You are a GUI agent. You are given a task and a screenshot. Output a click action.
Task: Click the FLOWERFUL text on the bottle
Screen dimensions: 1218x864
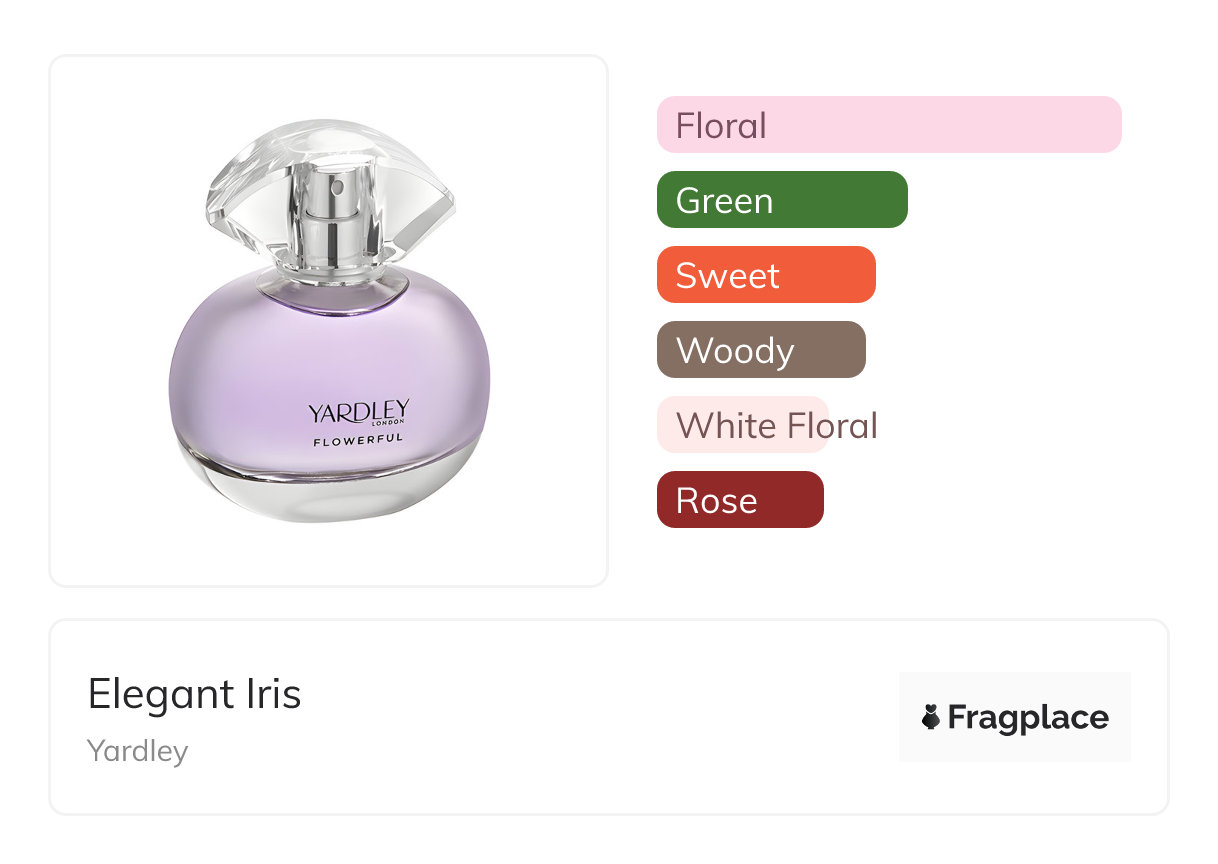click(x=358, y=440)
